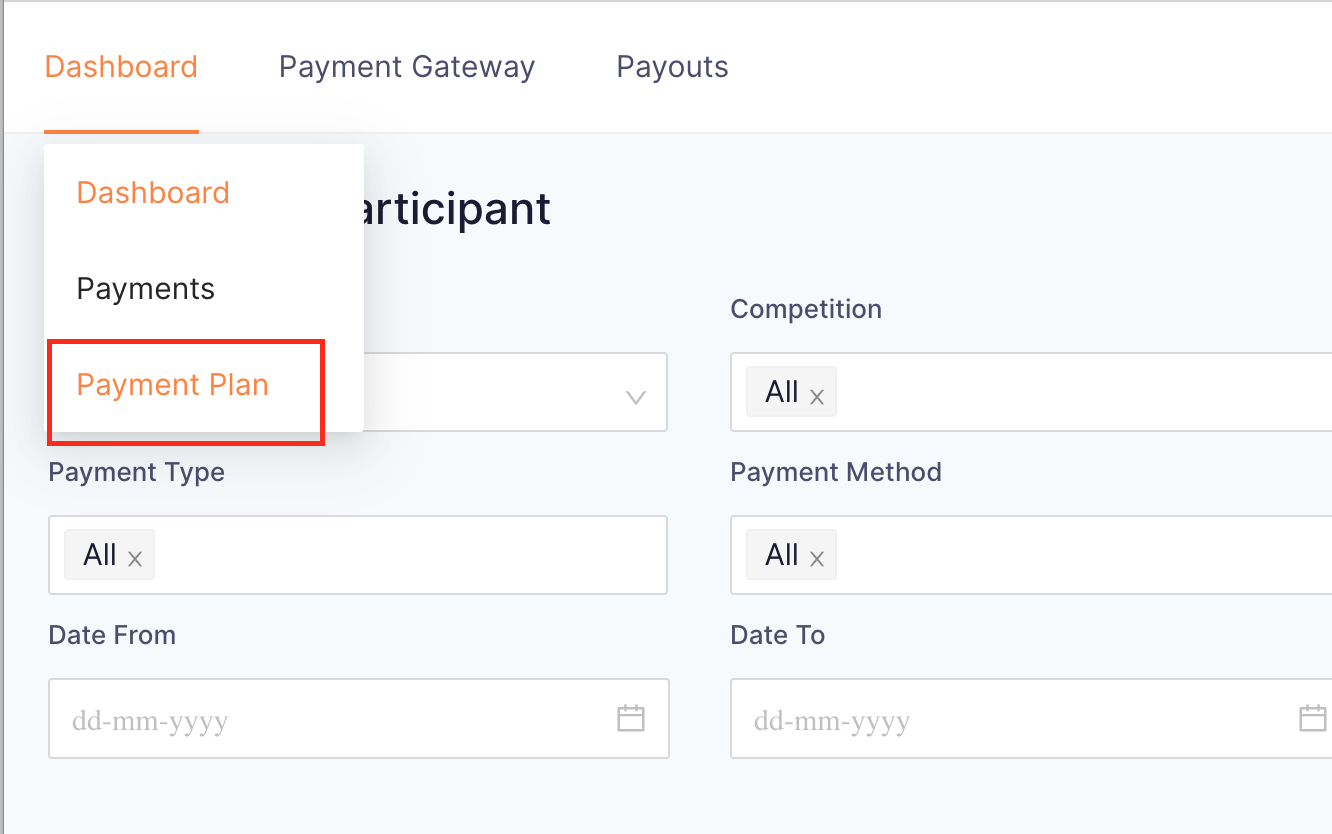
Task: Remove the All tag in Competition
Action: point(817,397)
